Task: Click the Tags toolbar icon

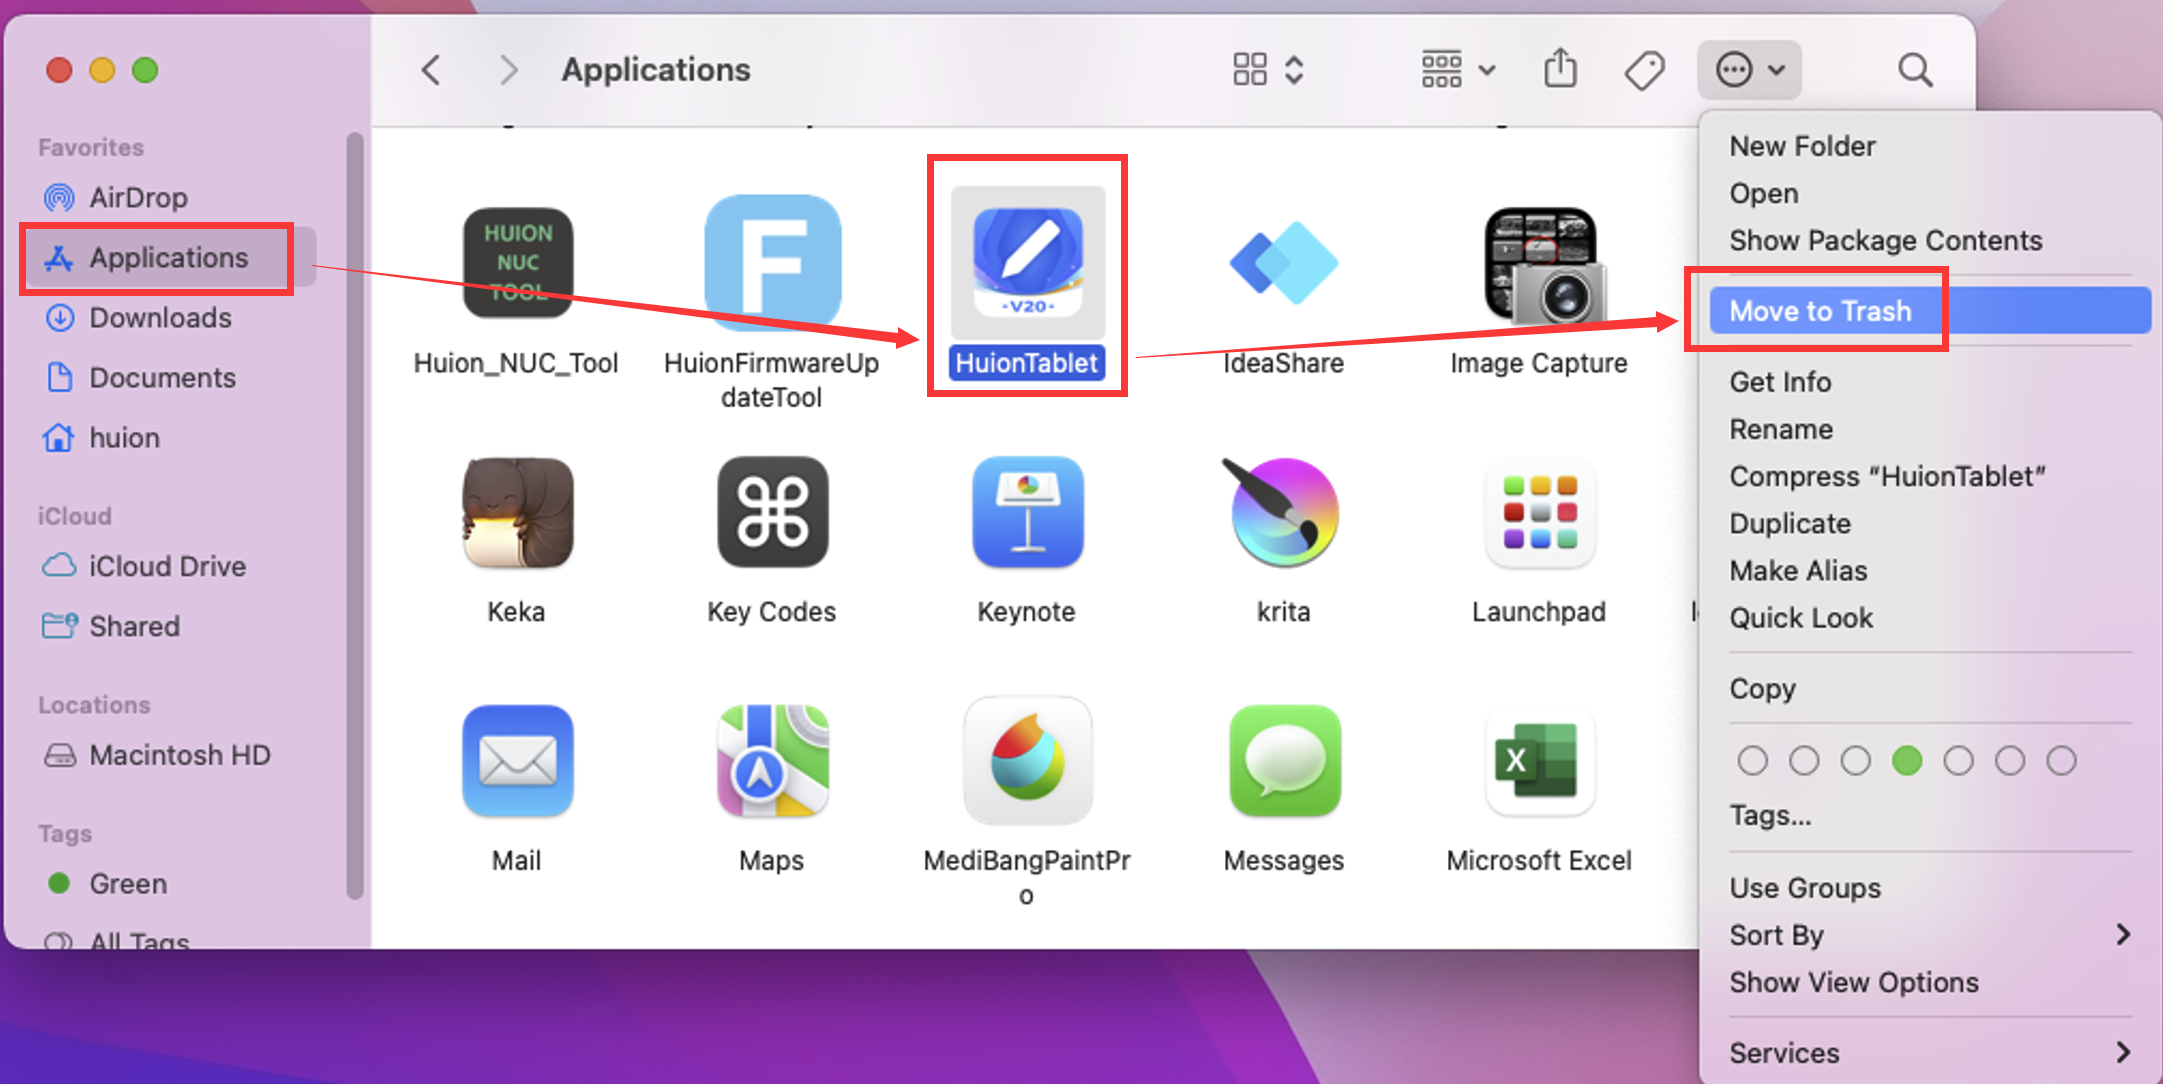Action: coord(1644,70)
